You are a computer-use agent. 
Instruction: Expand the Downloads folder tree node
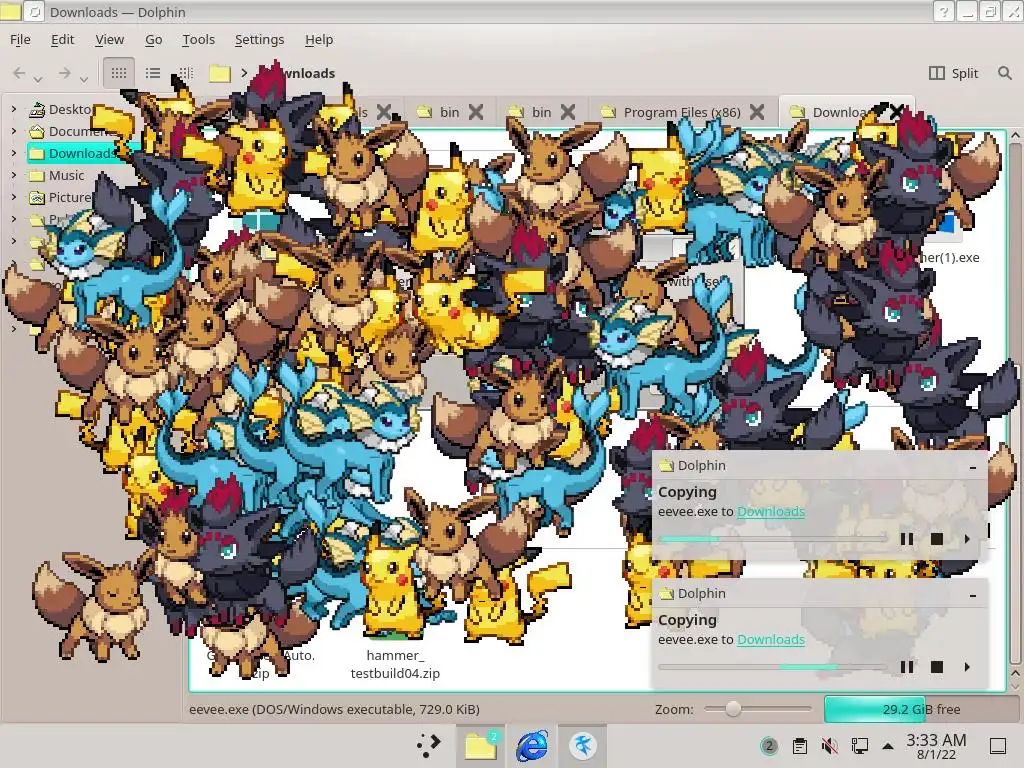click(14, 153)
